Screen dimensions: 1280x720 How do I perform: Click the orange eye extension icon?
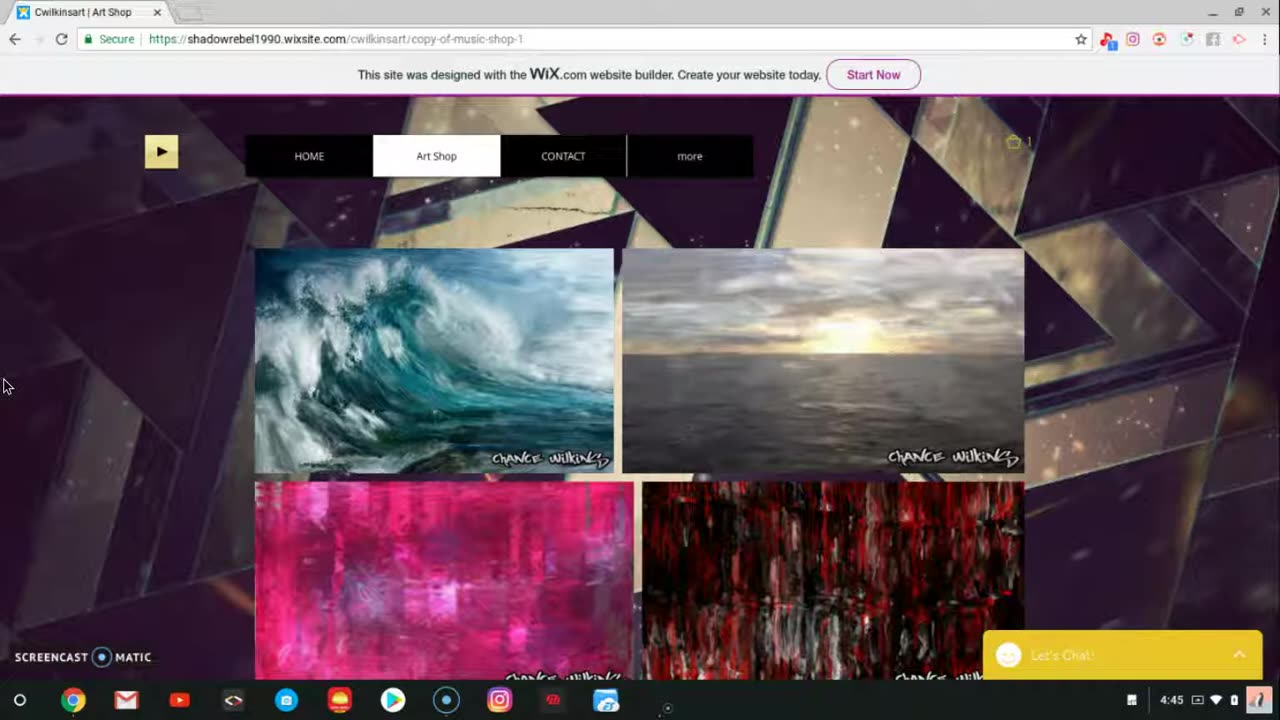(1159, 39)
